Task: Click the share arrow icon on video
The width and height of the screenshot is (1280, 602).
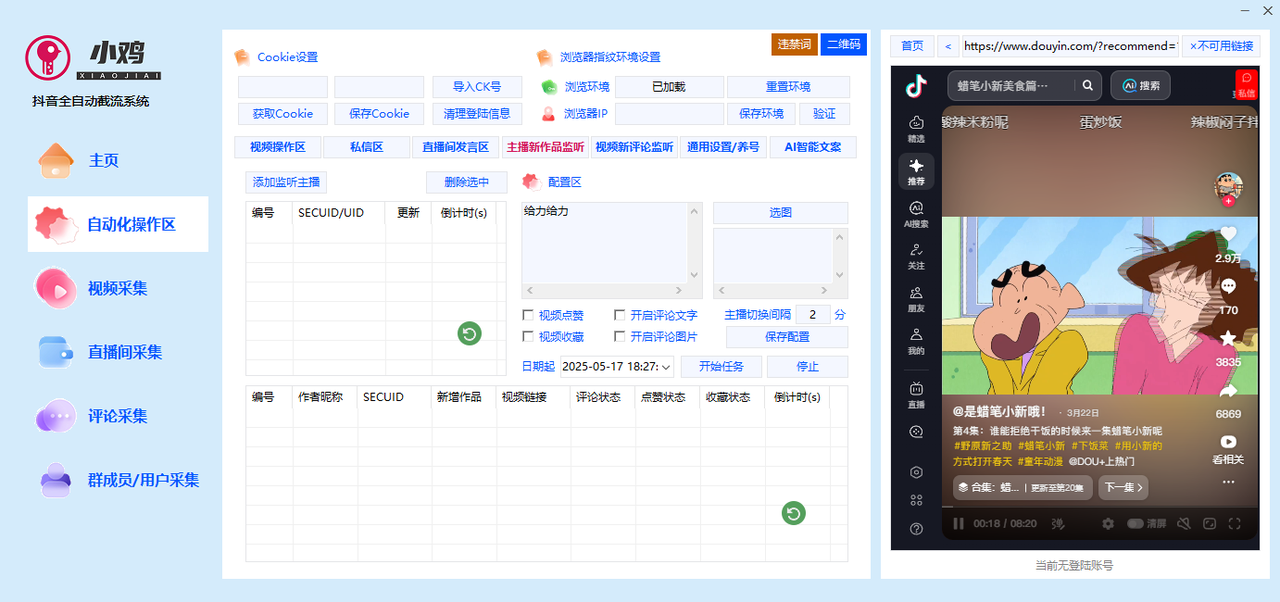Action: [x=1228, y=391]
